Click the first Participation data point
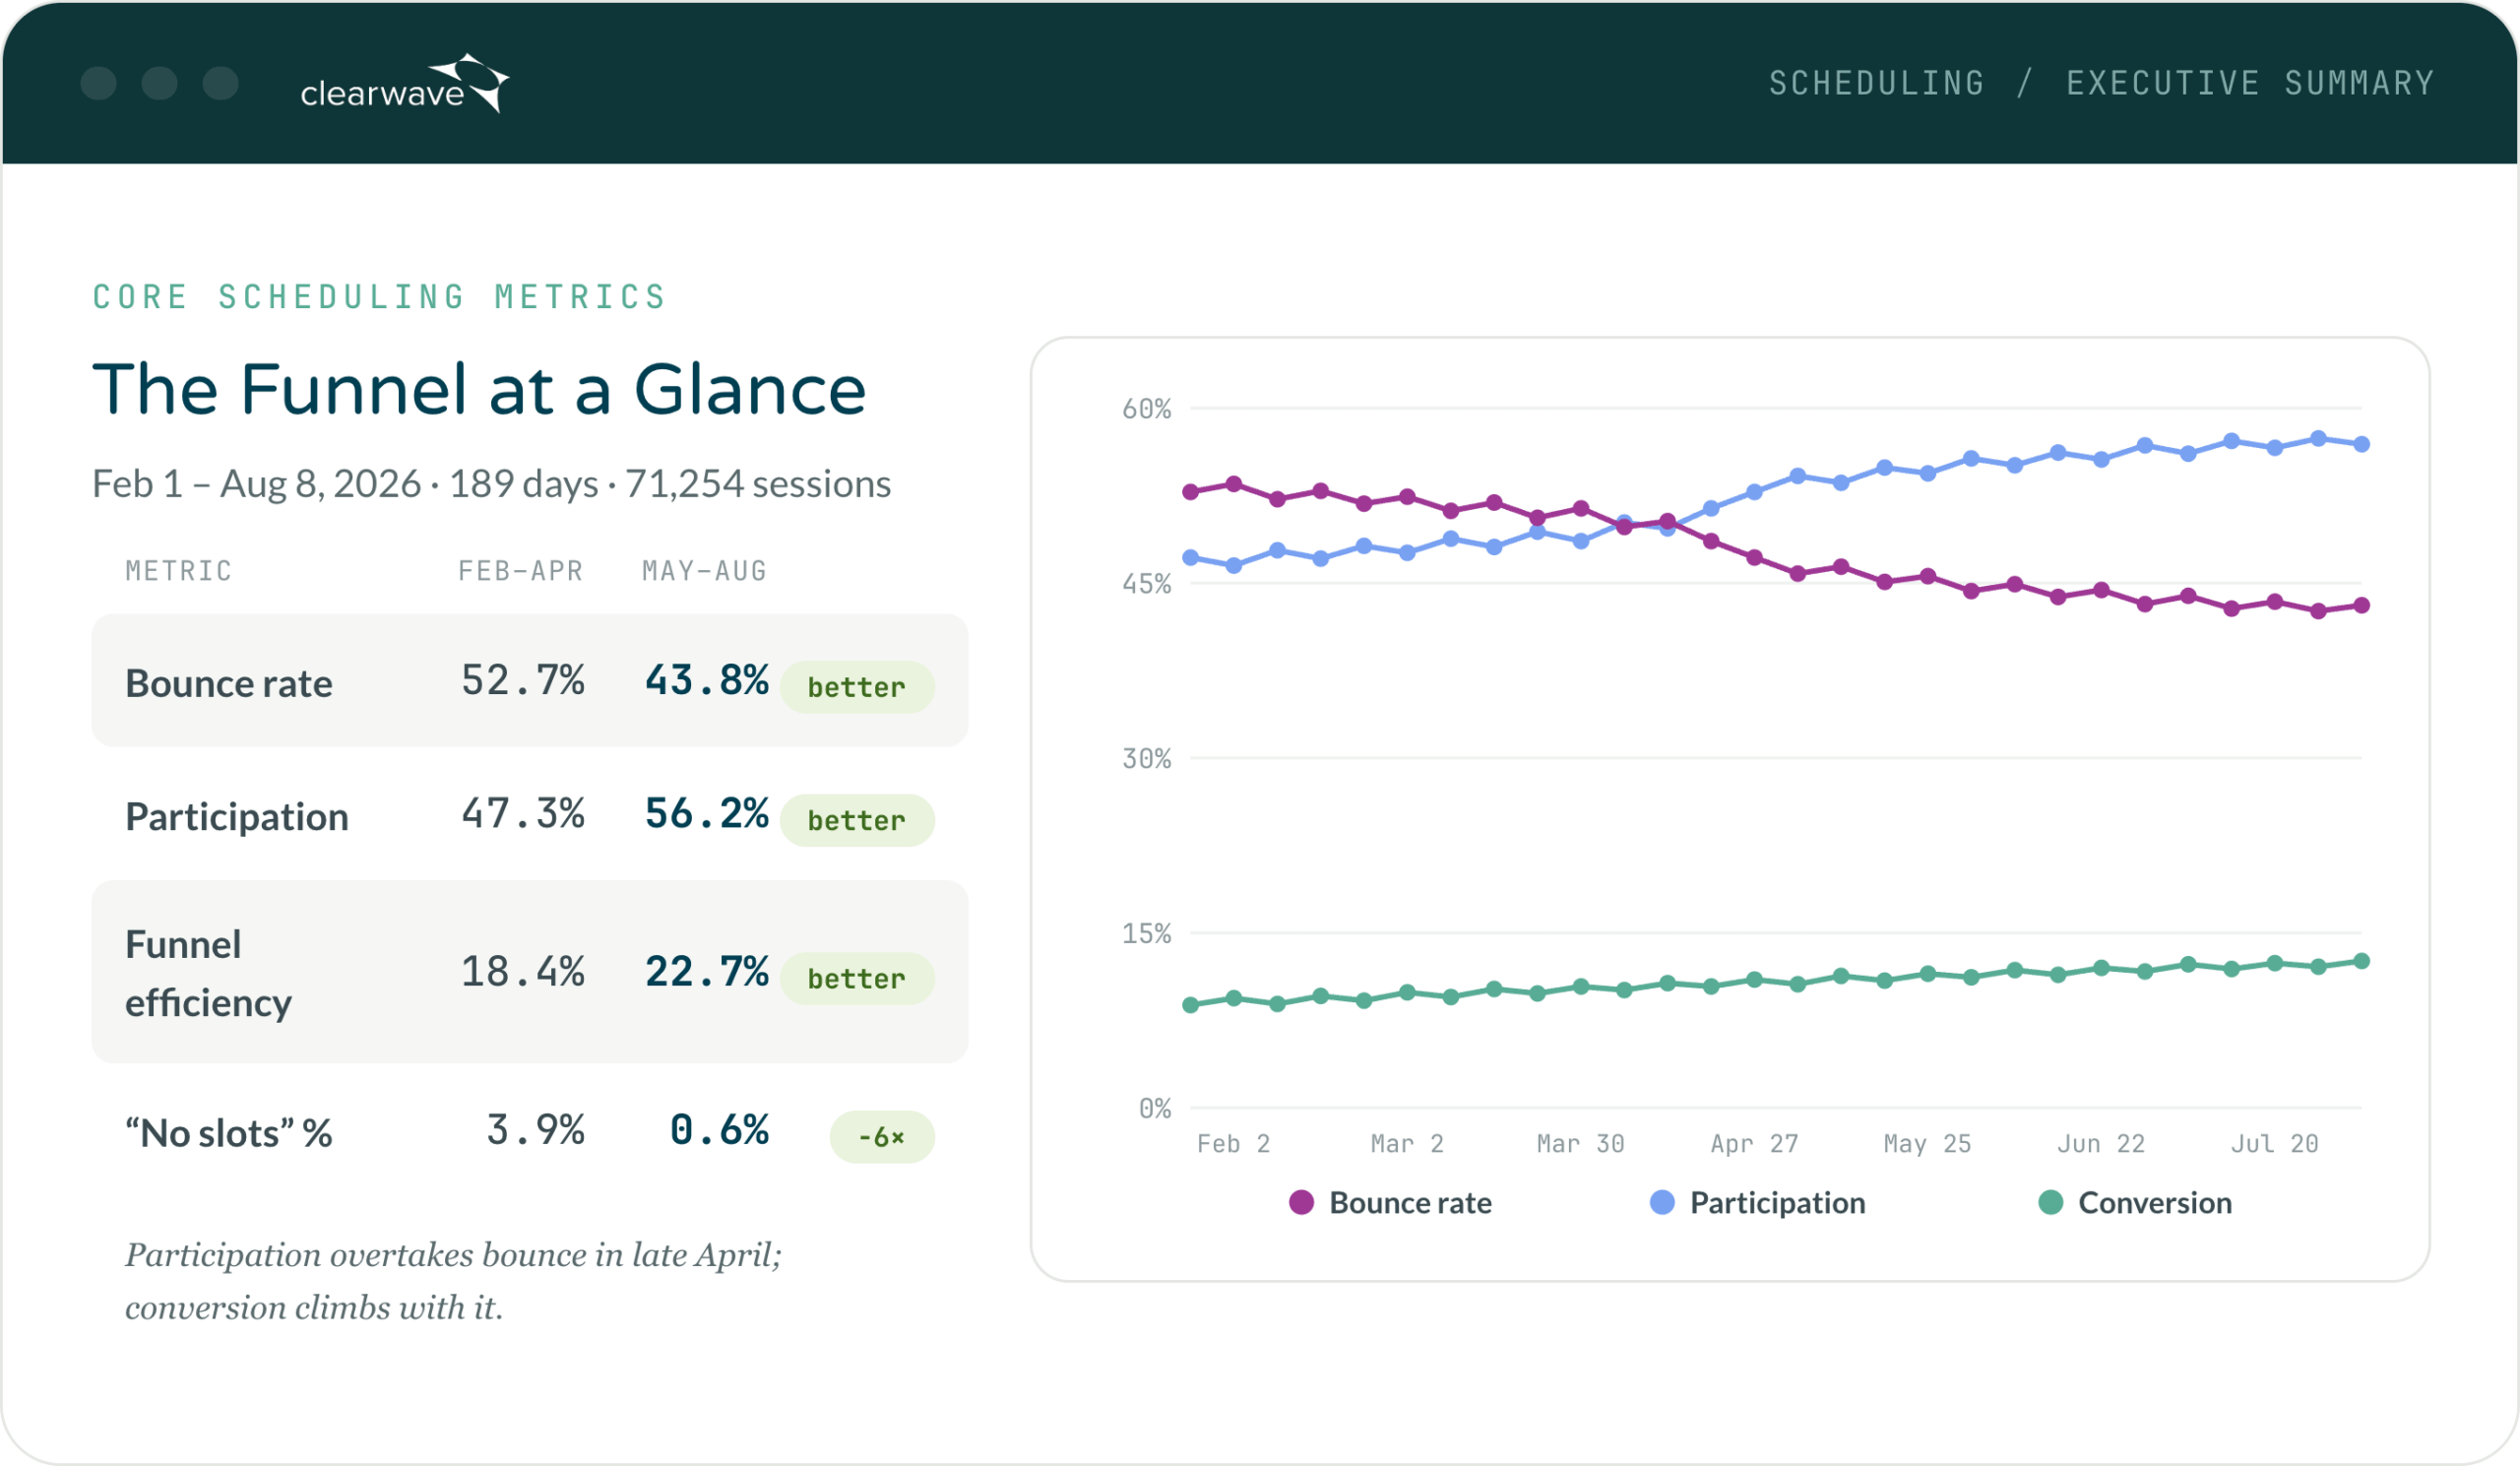The width and height of the screenshot is (2520, 1466). coord(1191,558)
